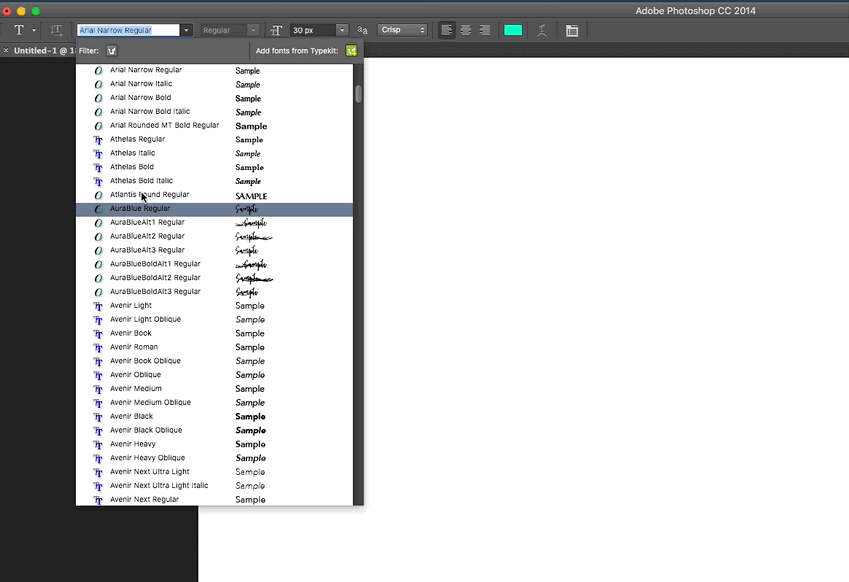
Task: Click the Atlantis Found SAMPLE preview
Action: pyautogui.click(x=251, y=196)
